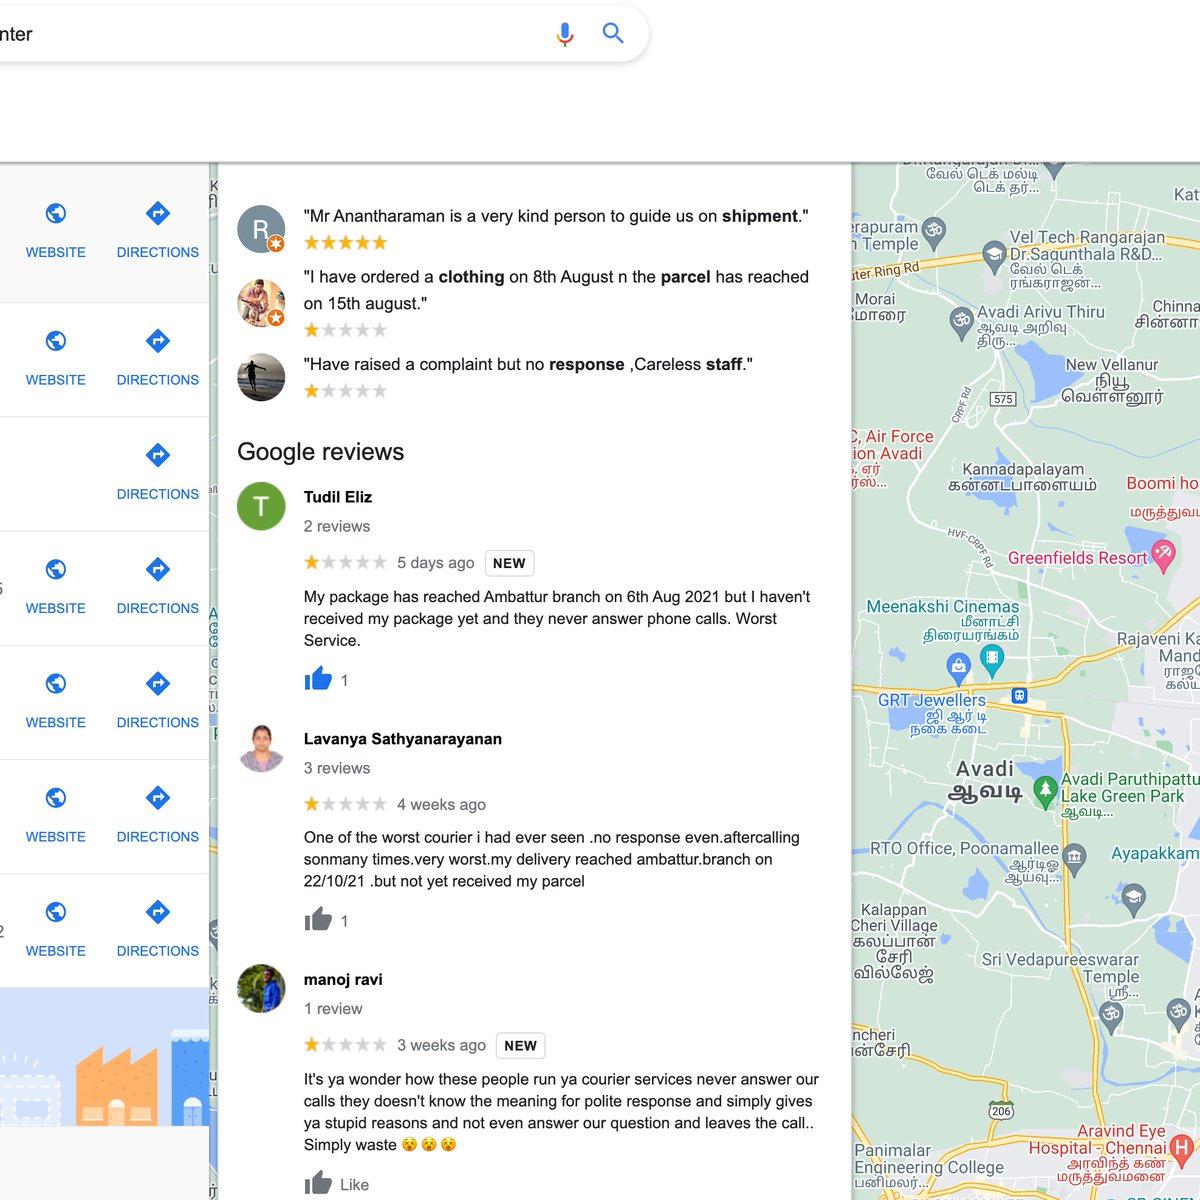Click the second listing's website globe icon

56,341
